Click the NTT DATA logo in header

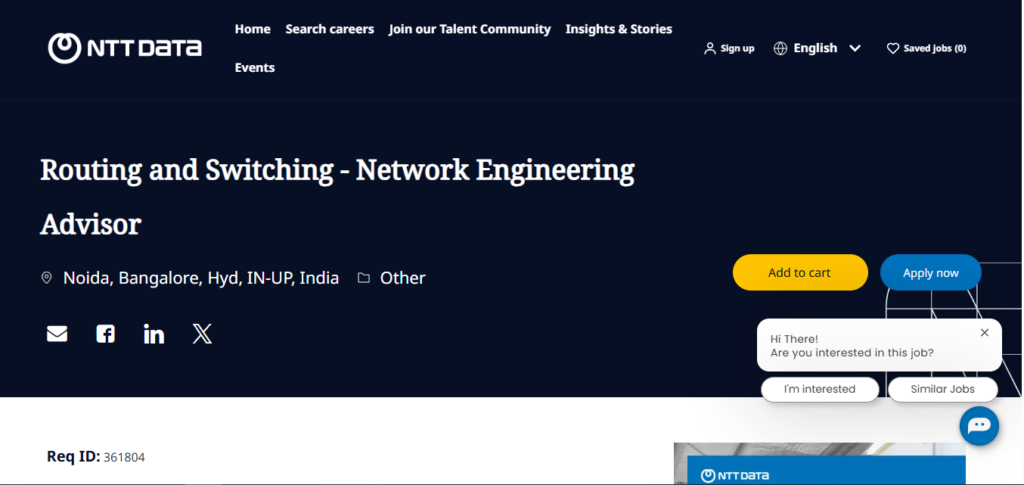point(125,48)
